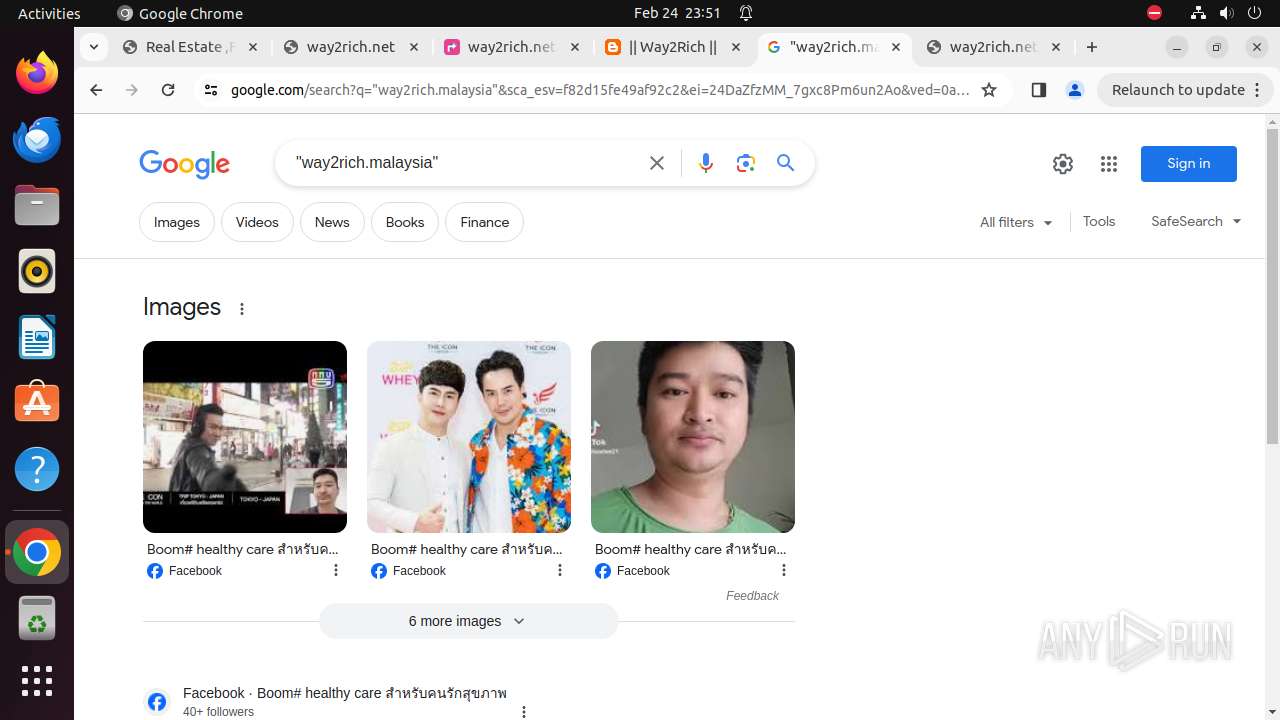Filter results by Videos
1280x720 pixels.
point(257,222)
